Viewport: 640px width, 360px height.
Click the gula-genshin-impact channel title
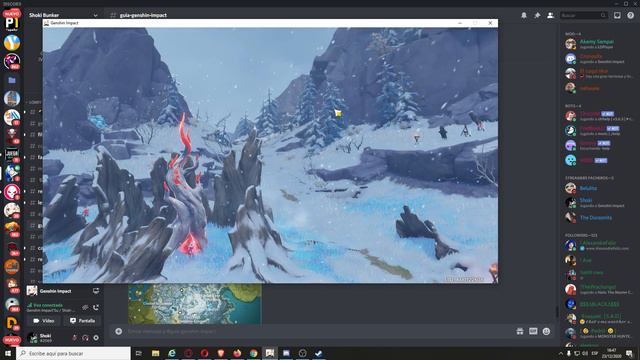143,15
